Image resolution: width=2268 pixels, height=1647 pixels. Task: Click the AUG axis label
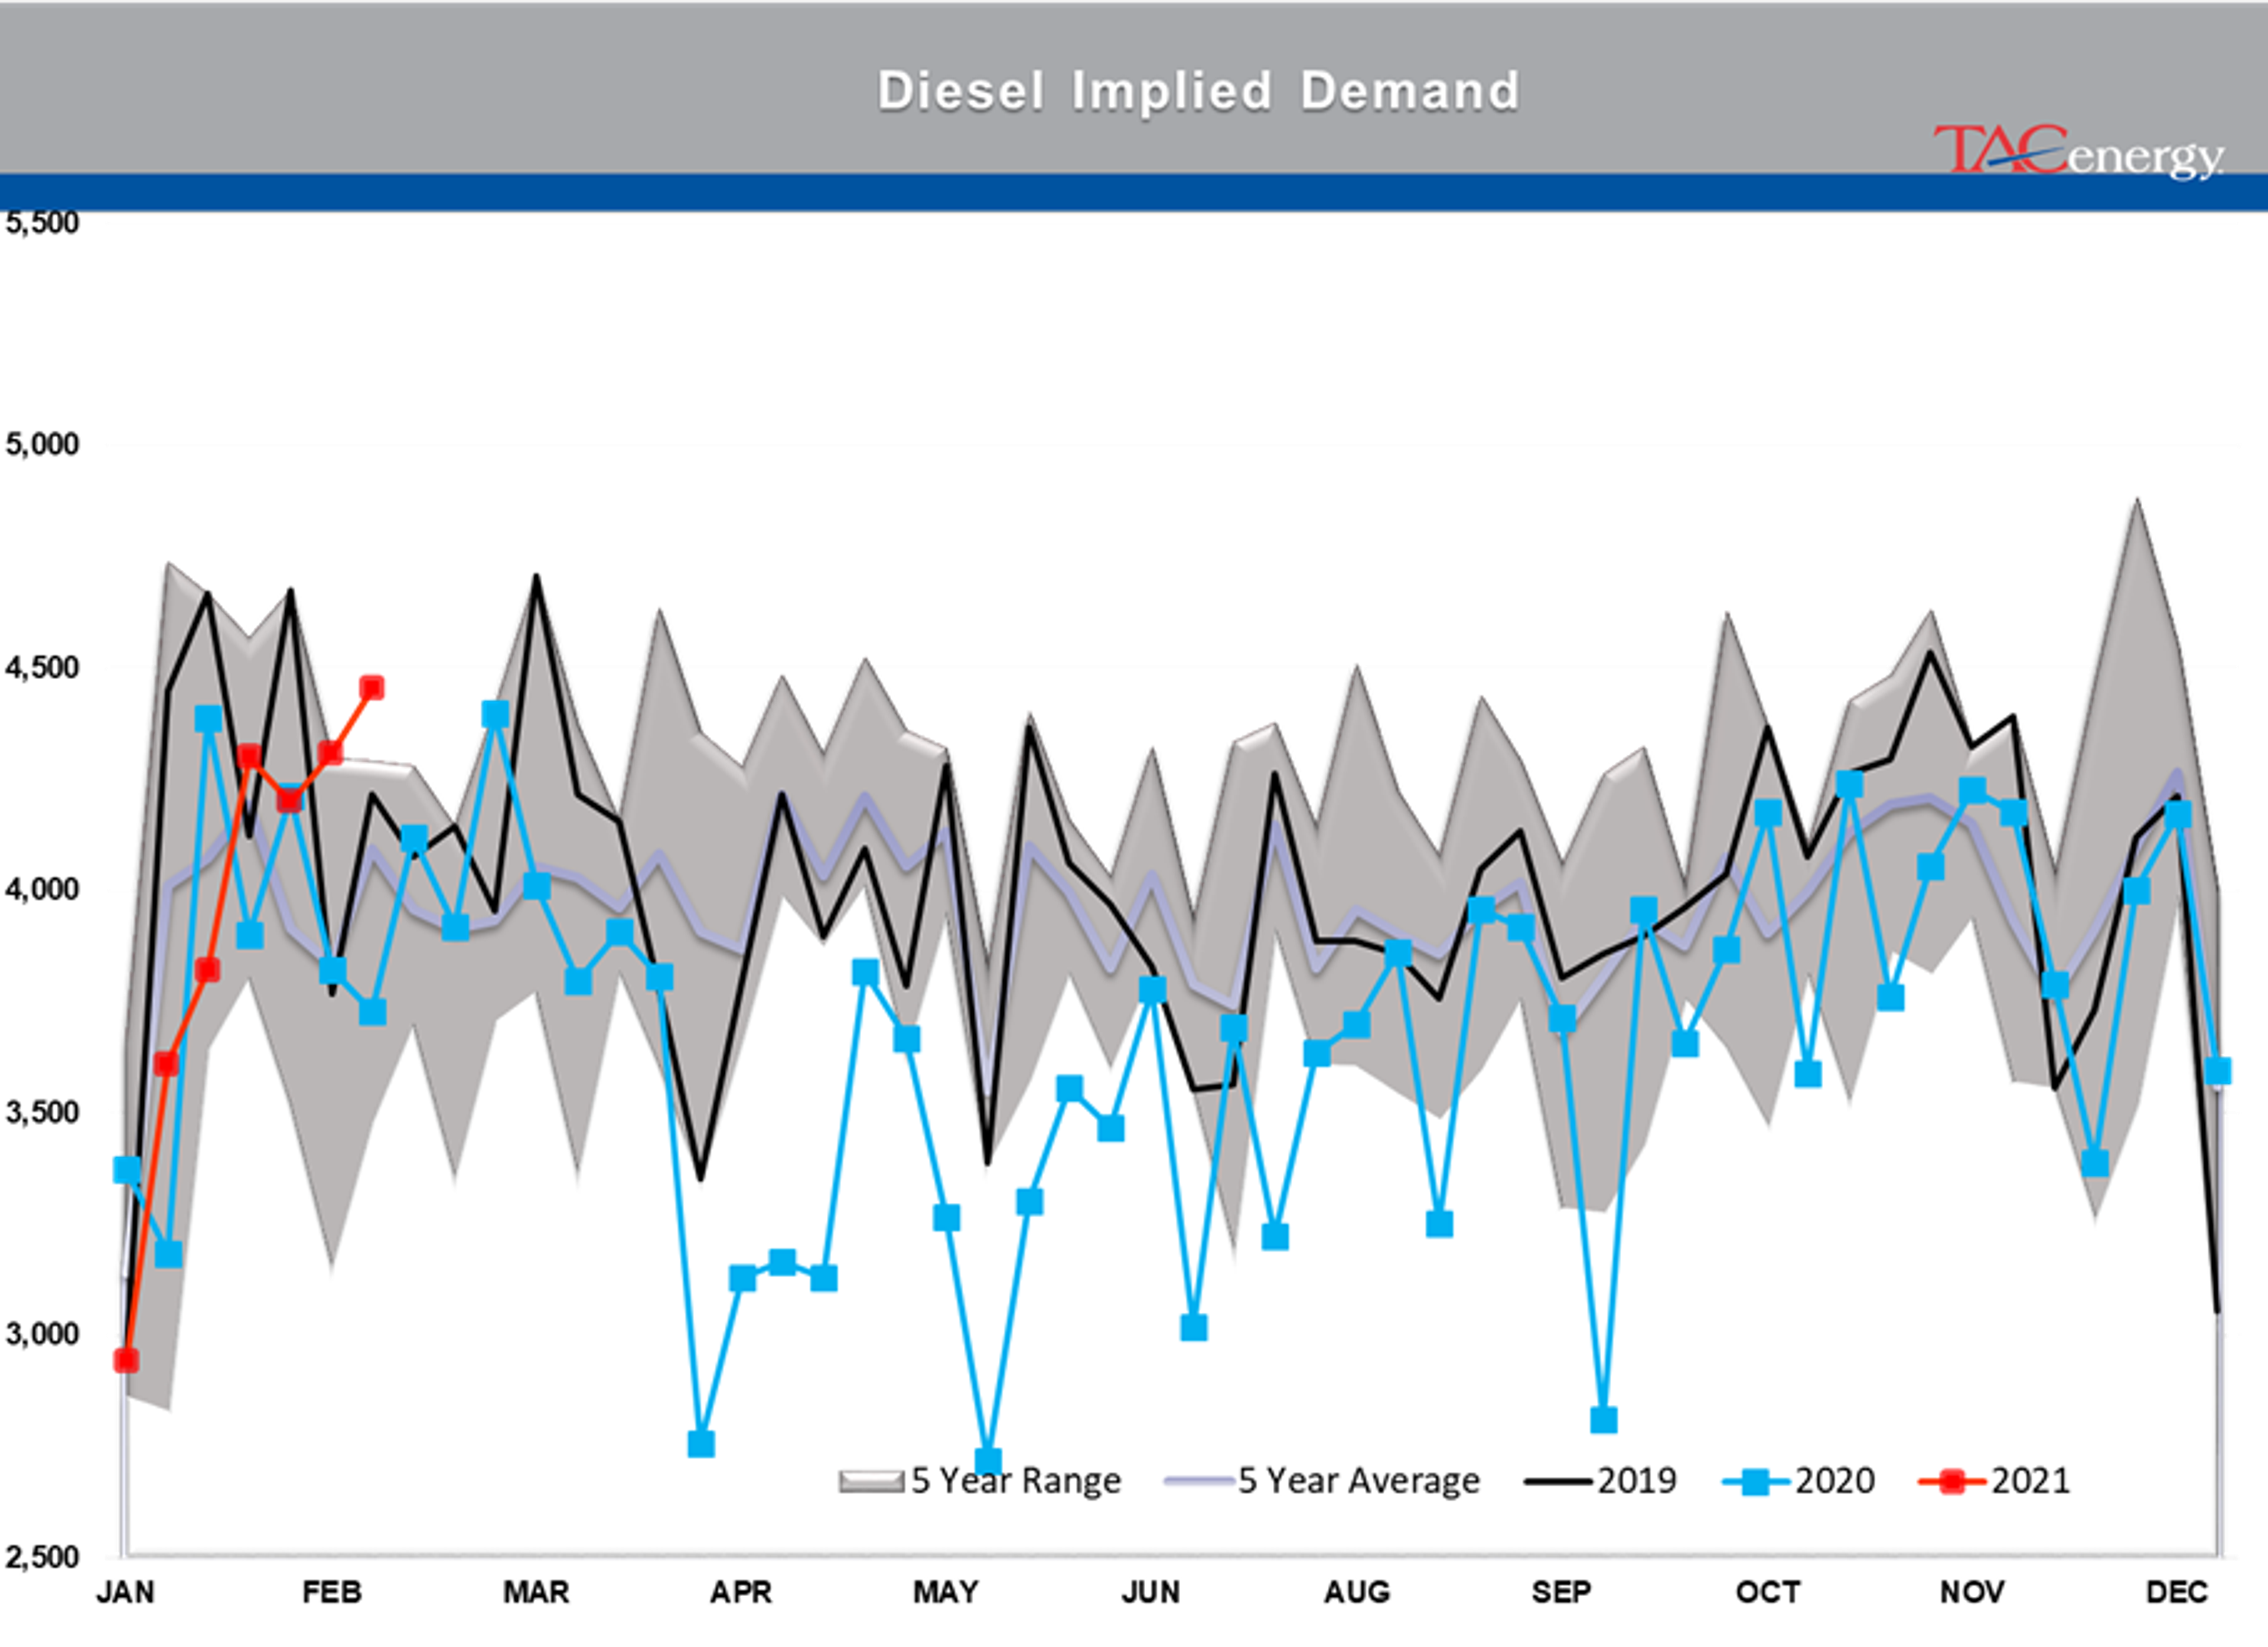[1357, 1593]
